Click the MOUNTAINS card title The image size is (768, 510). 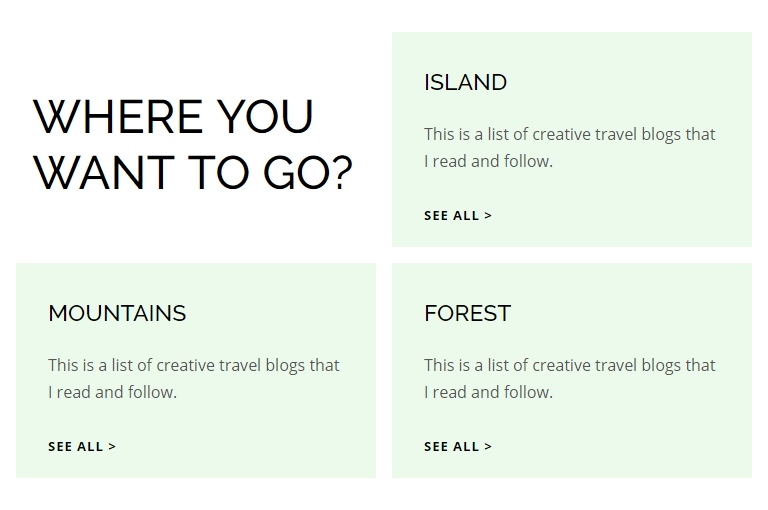[x=117, y=313]
